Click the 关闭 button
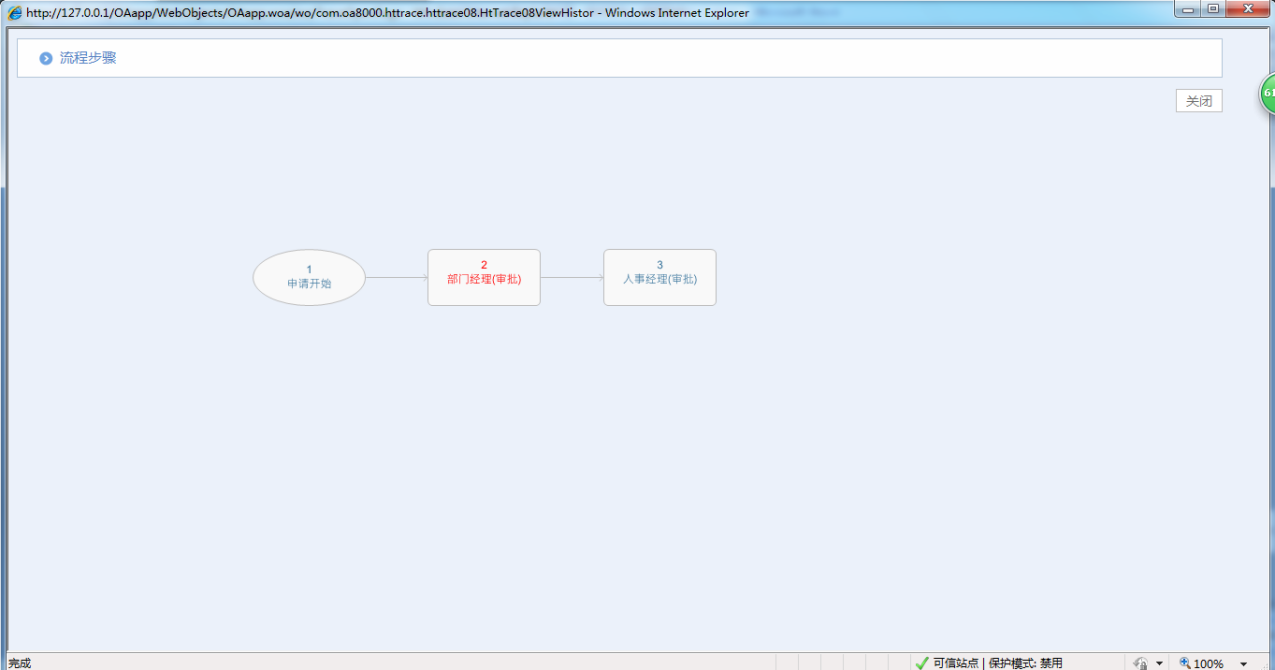This screenshot has width=1275, height=670. [x=1198, y=101]
